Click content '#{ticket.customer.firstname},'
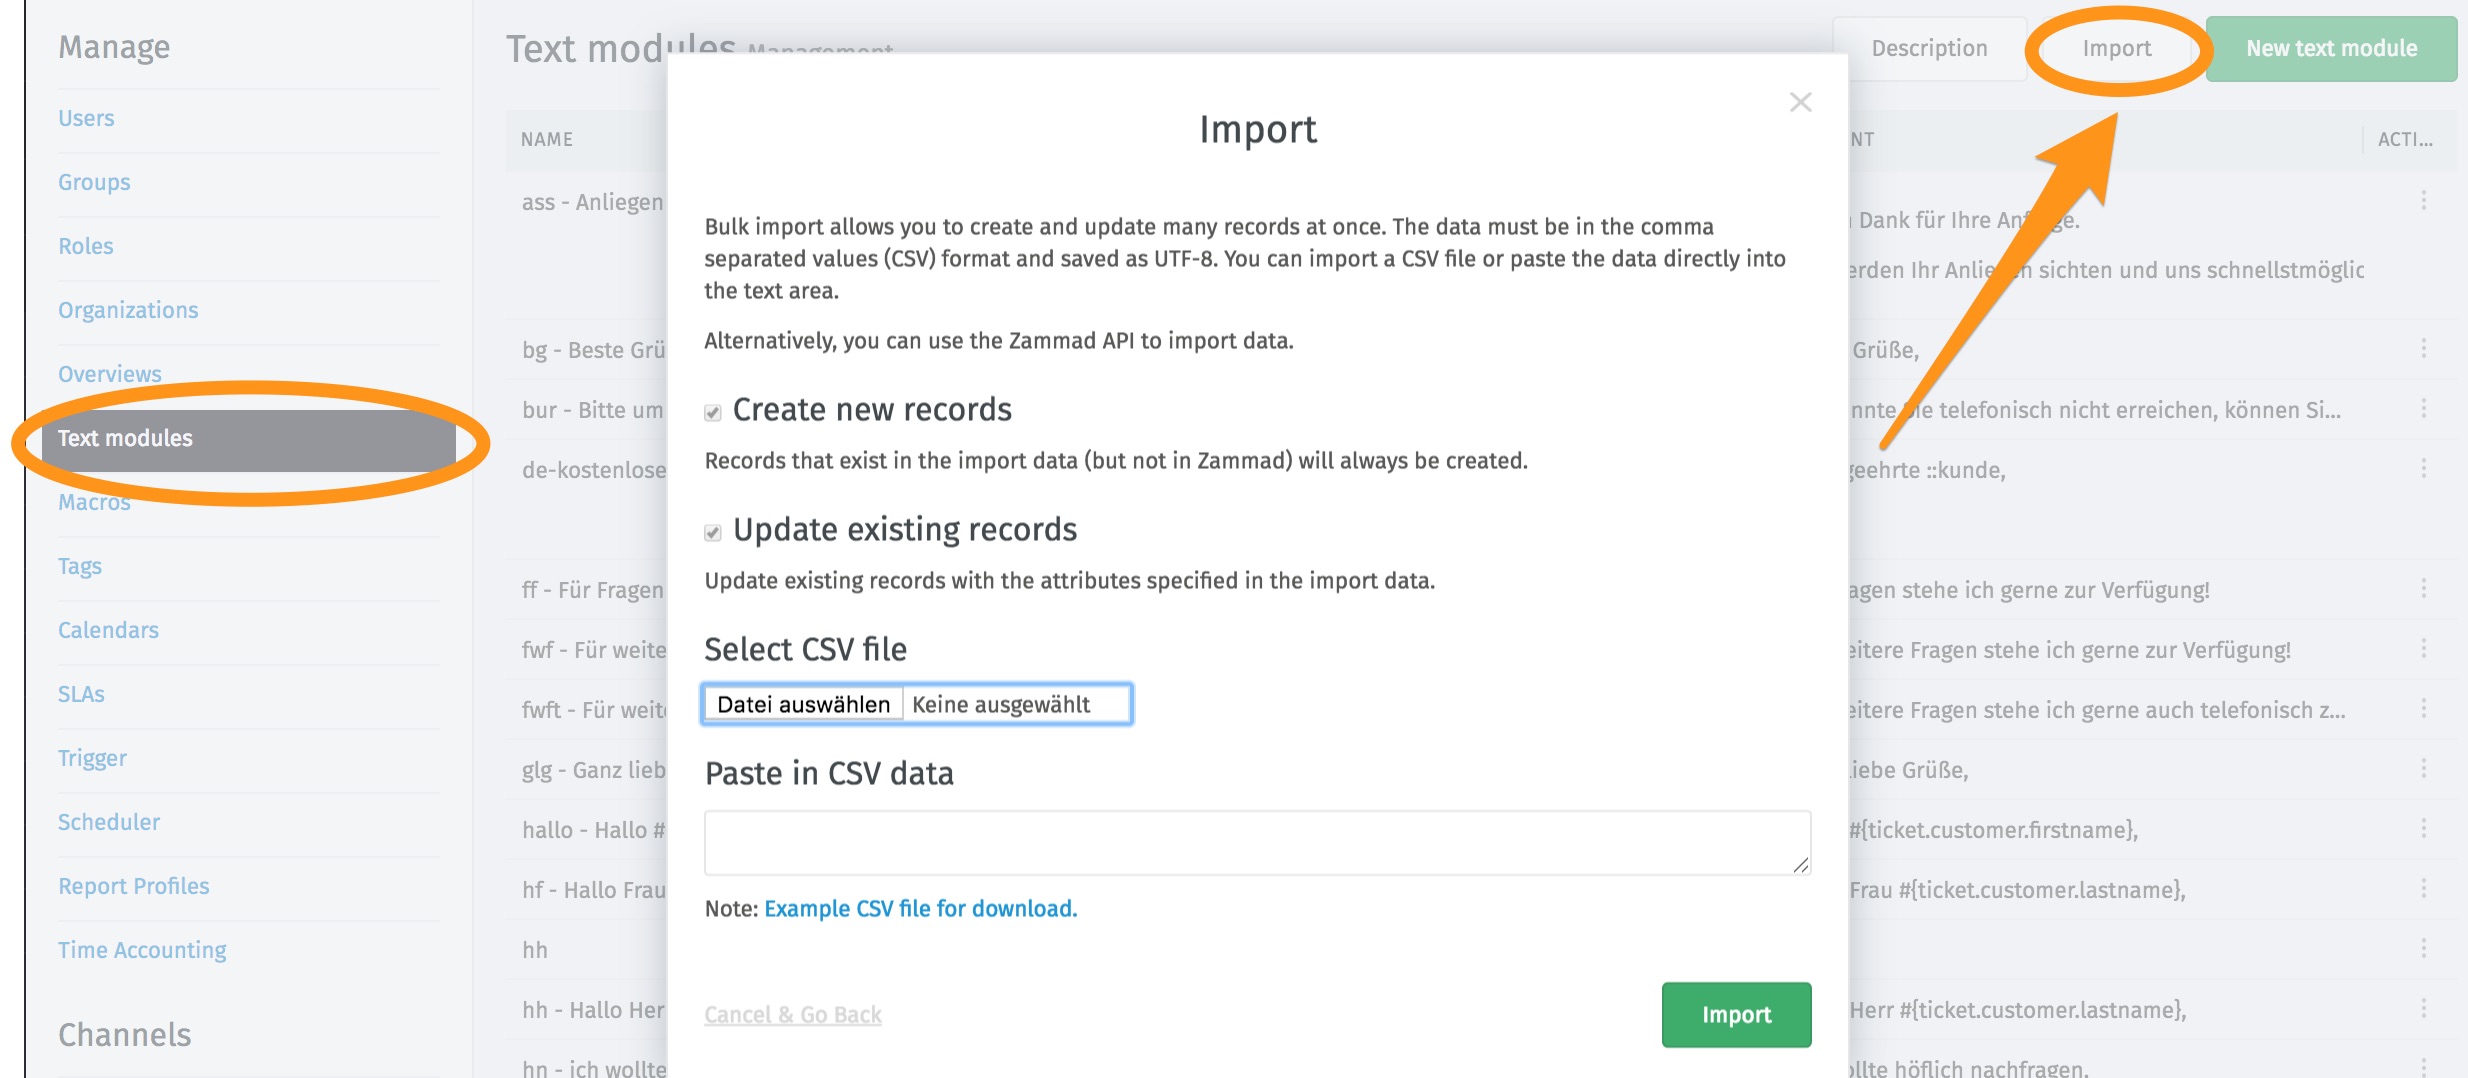Screen dimensions: 2468x1078 point(1993,830)
